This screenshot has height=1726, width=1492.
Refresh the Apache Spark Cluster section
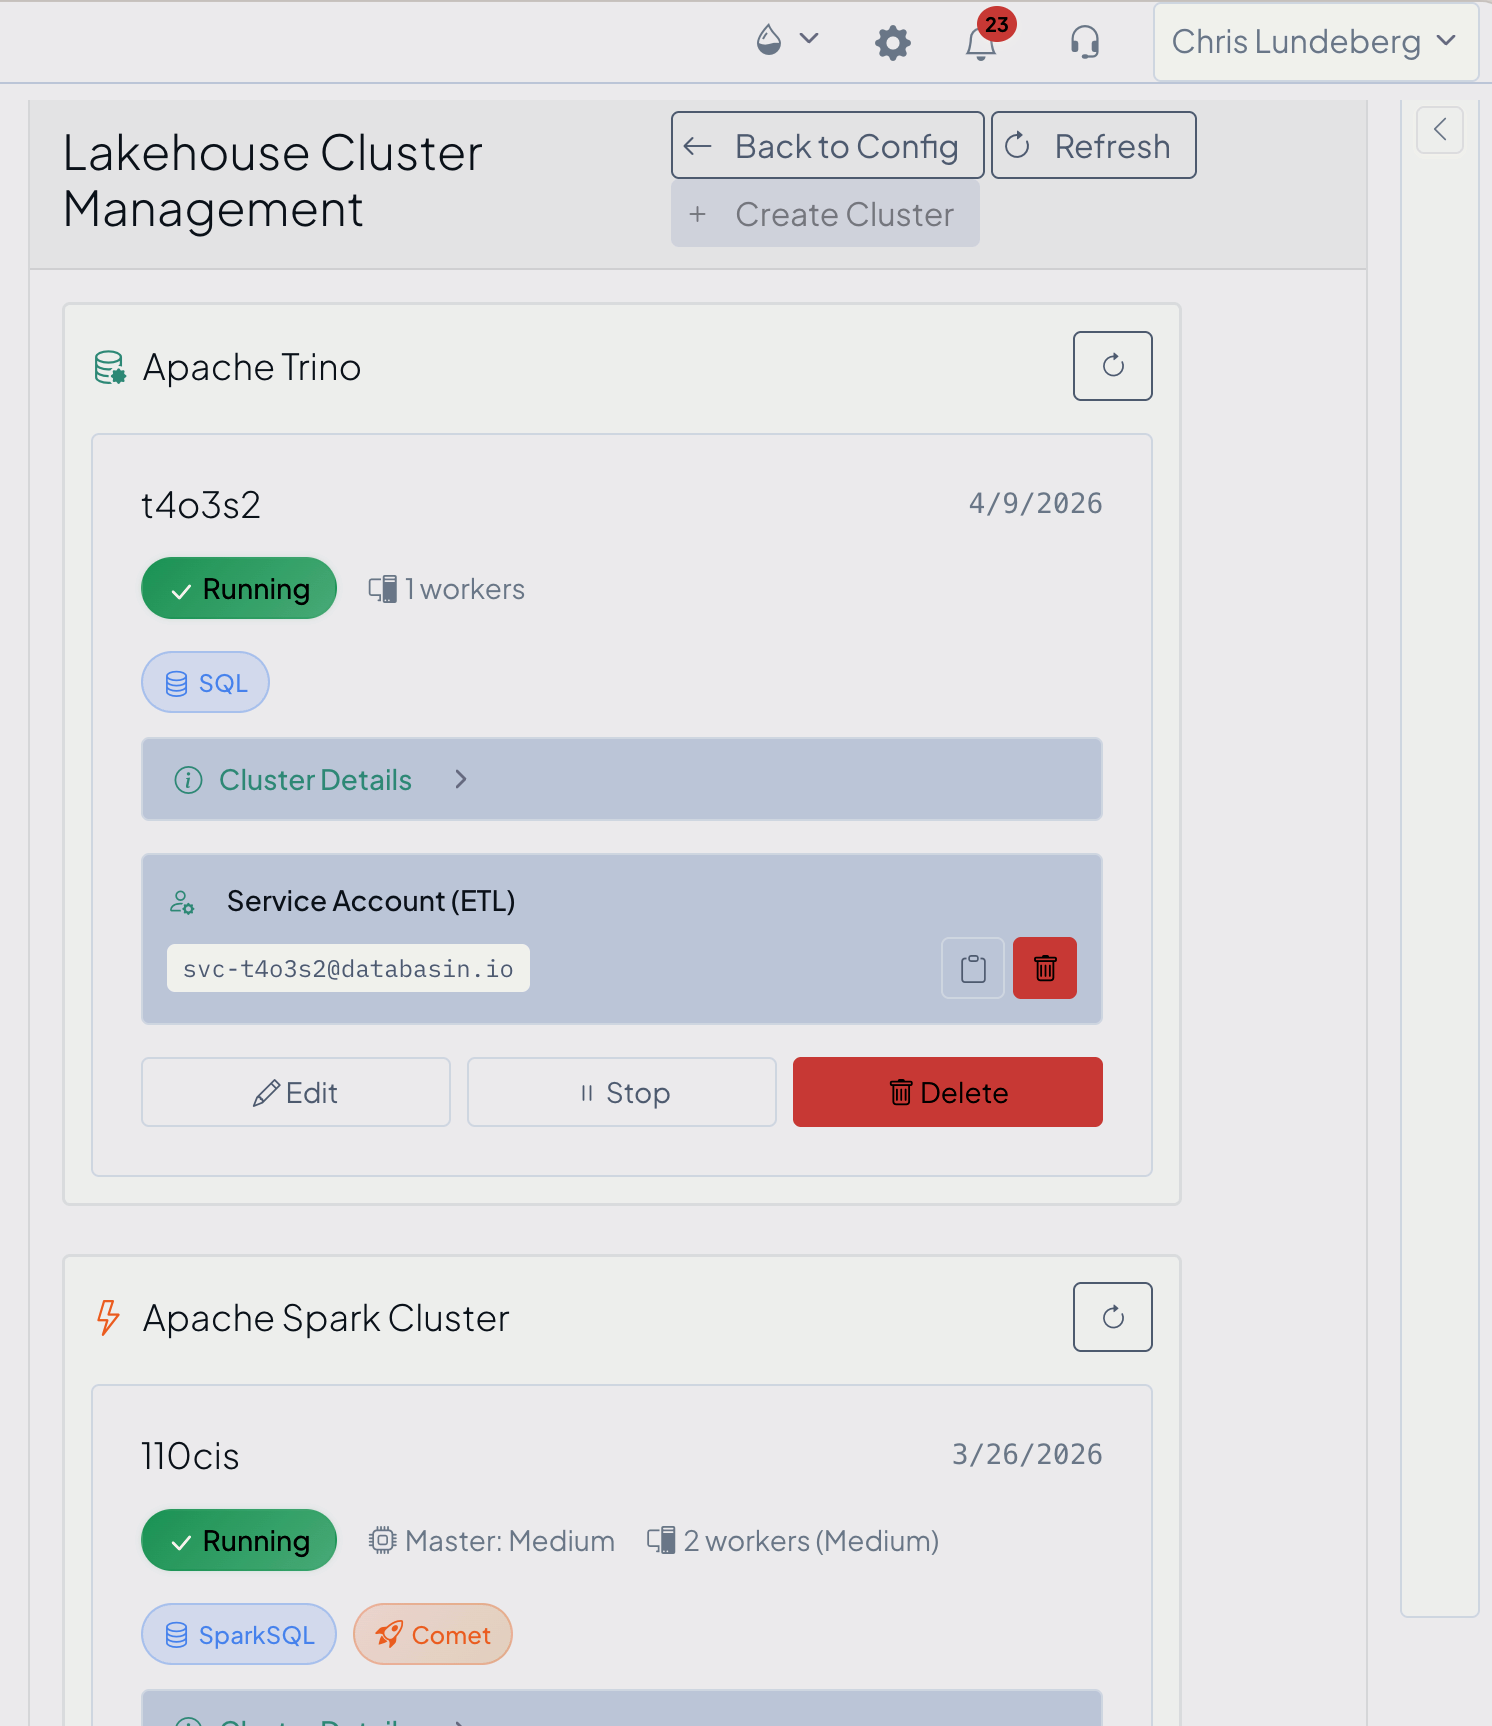tap(1112, 1317)
